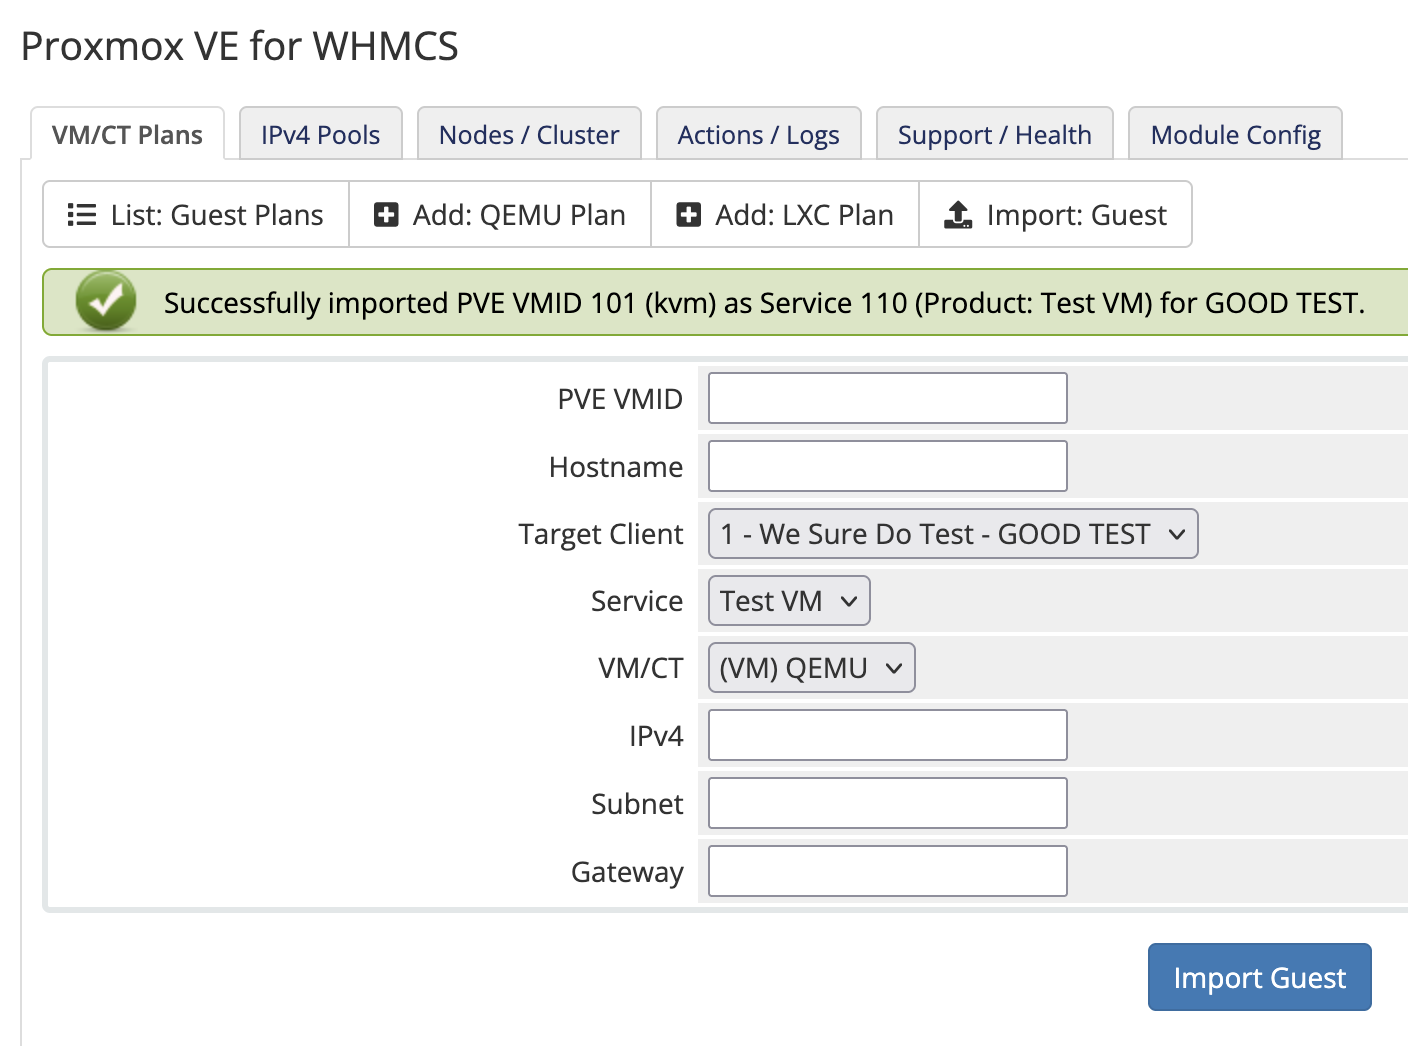The height and width of the screenshot is (1046, 1408).
Task: Click the List: Guest Plans button
Action: pos(196,215)
